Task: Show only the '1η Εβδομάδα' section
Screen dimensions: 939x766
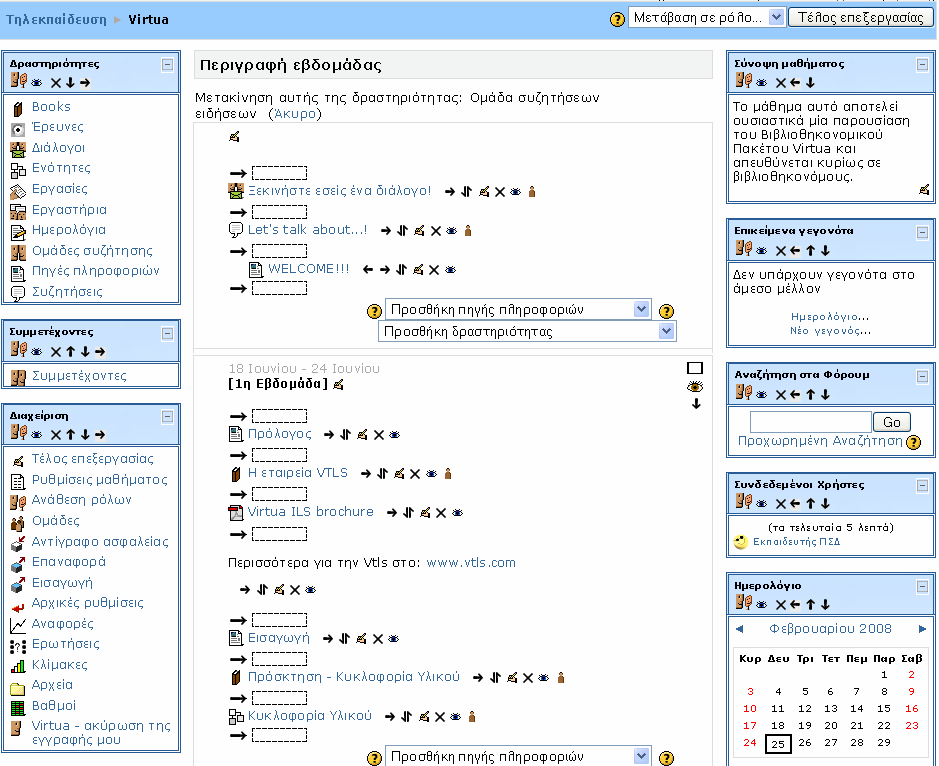Action: click(x=695, y=368)
